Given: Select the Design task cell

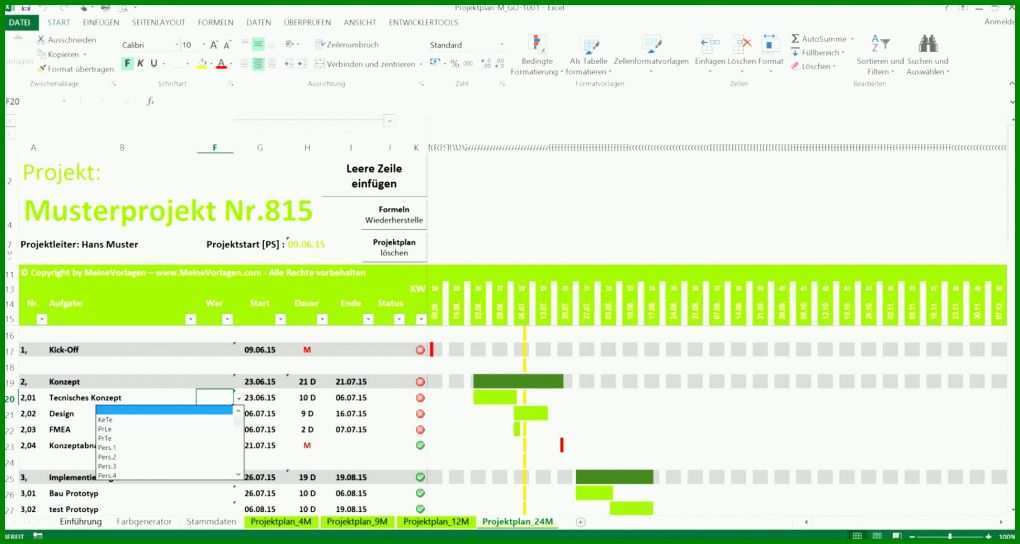Looking at the screenshot, I should (x=62, y=414).
